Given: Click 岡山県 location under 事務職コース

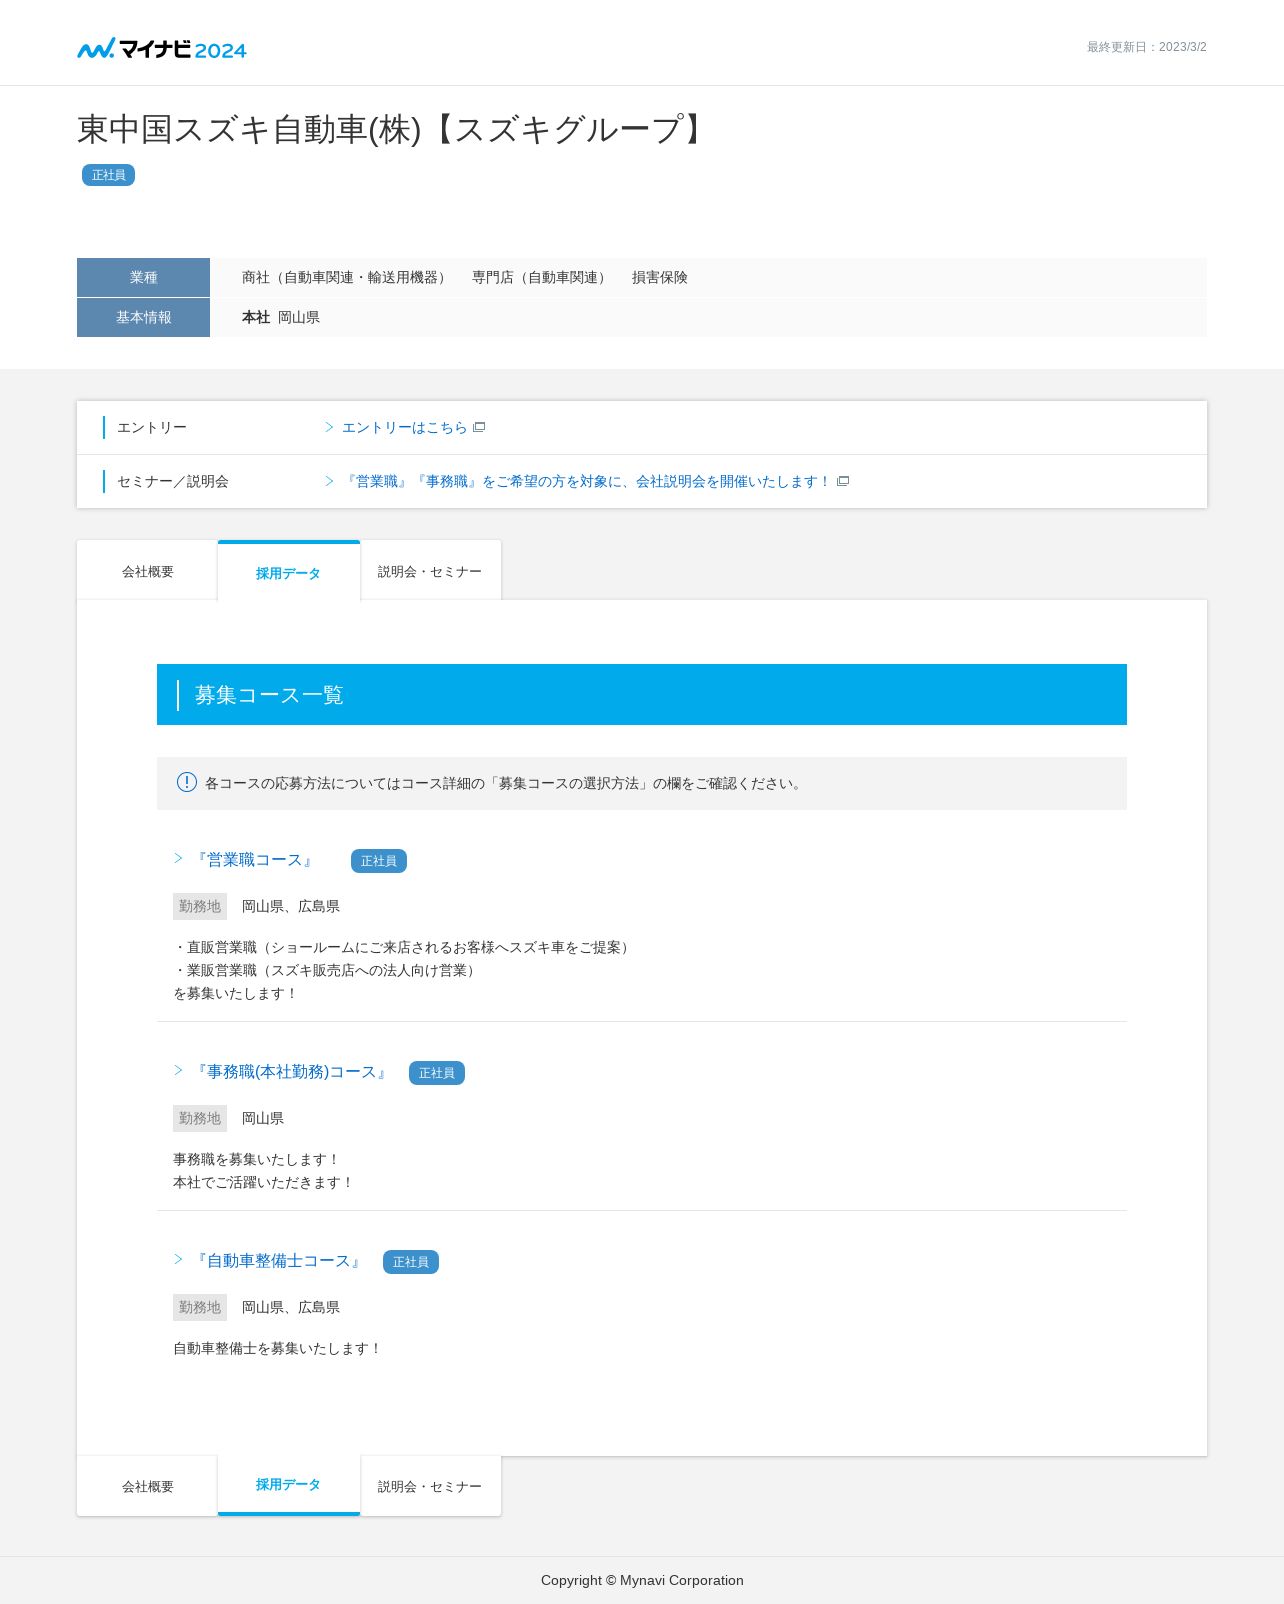Looking at the screenshot, I should (263, 1118).
